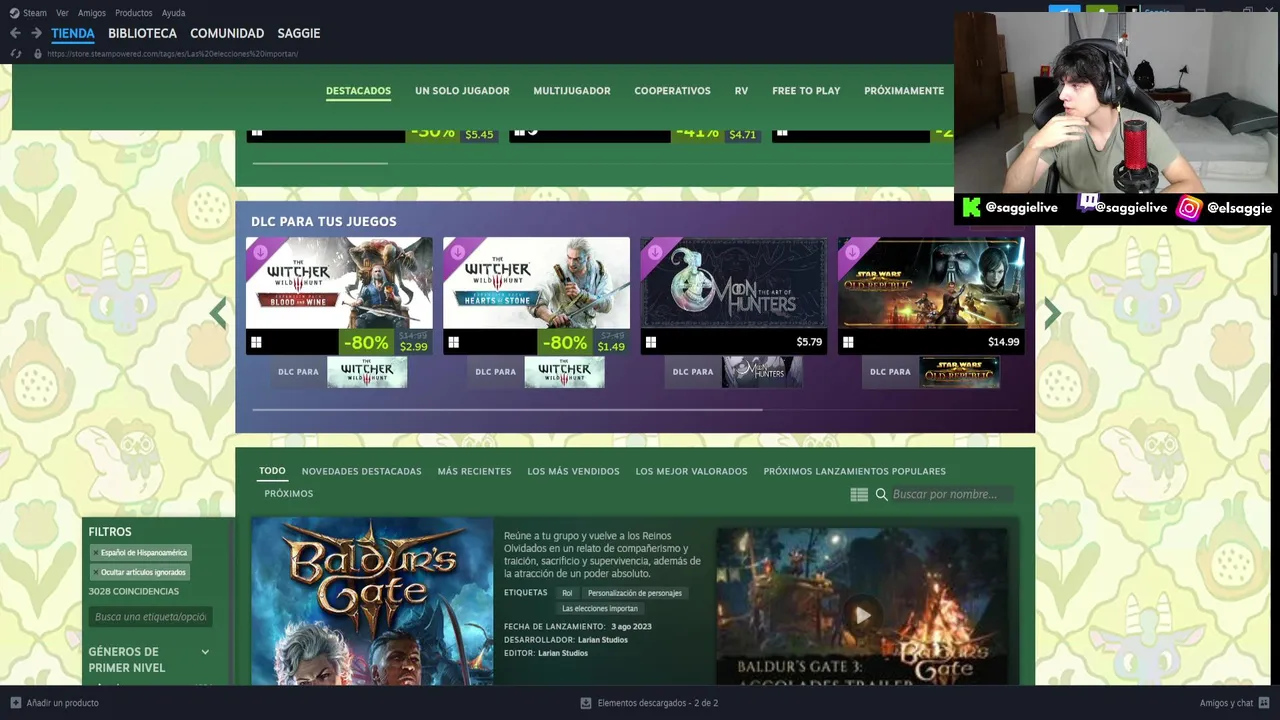Click the plus icon for Añadir un producto
This screenshot has height=720, width=1280.
coord(15,703)
